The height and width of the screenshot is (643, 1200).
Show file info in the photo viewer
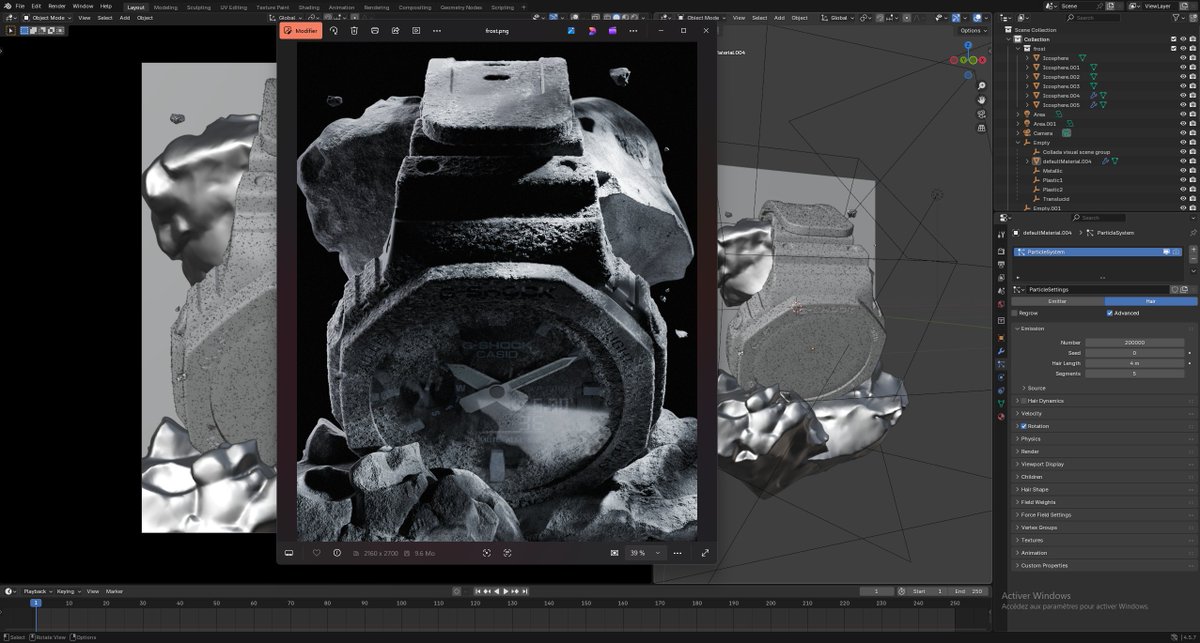337,552
